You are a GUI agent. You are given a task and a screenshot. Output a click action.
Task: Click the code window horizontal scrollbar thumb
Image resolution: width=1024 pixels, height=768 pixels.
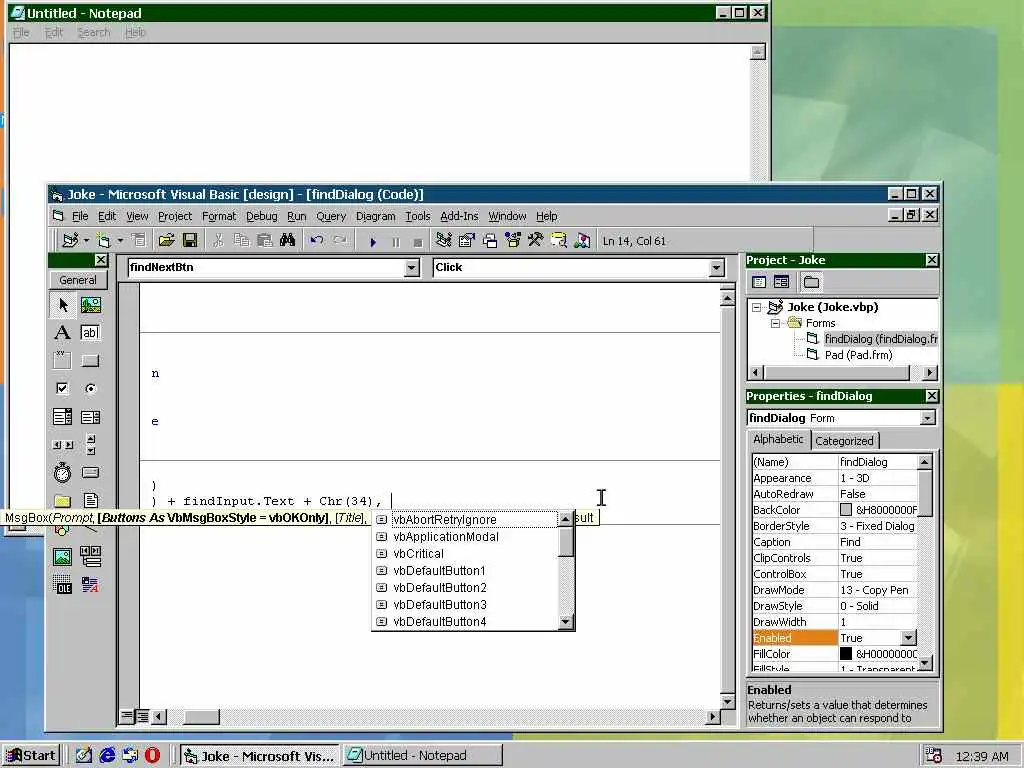pyautogui.click(x=200, y=716)
